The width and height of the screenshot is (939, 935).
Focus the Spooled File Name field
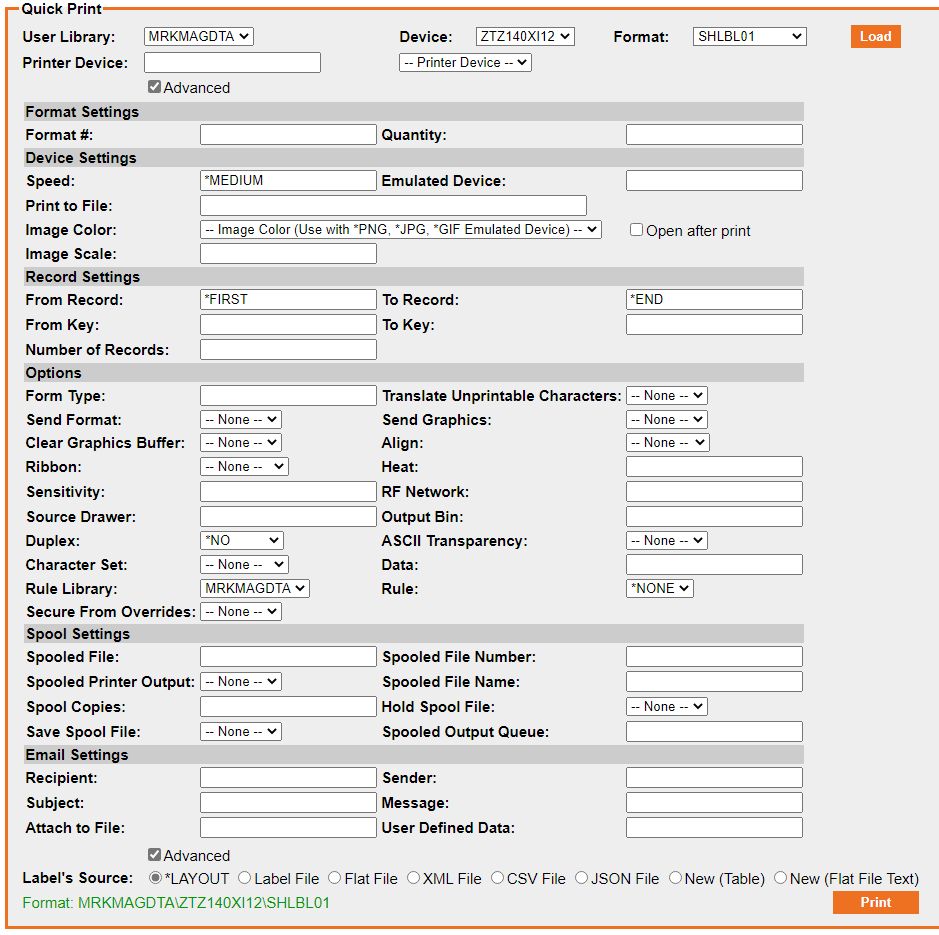click(x=714, y=682)
